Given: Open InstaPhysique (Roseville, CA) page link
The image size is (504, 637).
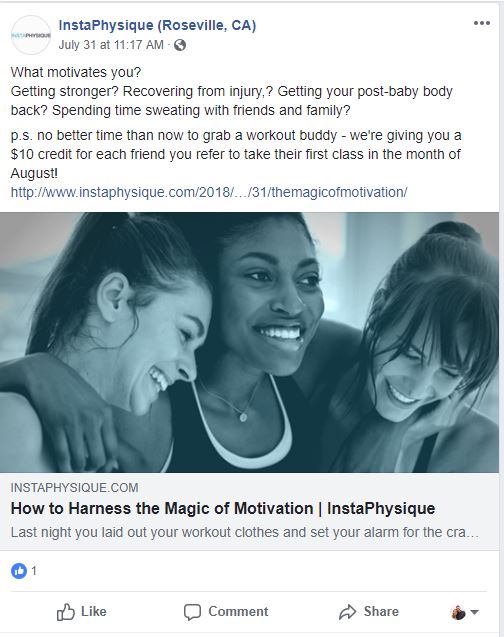Looking at the screenshot, I should (157, 25).
